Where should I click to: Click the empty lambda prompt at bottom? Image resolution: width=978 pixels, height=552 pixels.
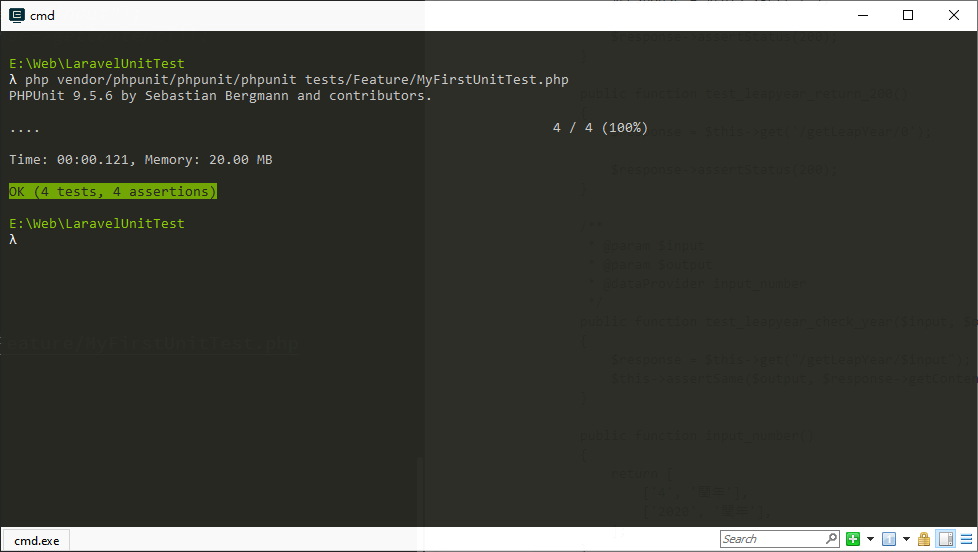pos(13,240)
